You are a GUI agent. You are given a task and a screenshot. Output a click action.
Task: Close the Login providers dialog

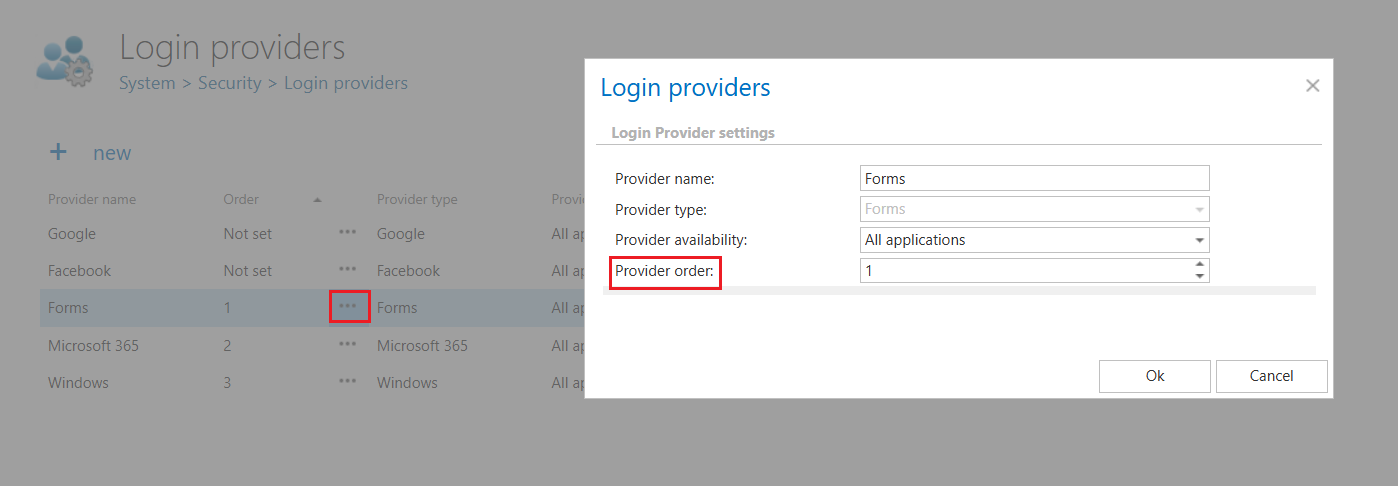click(x=1313, y=86)
